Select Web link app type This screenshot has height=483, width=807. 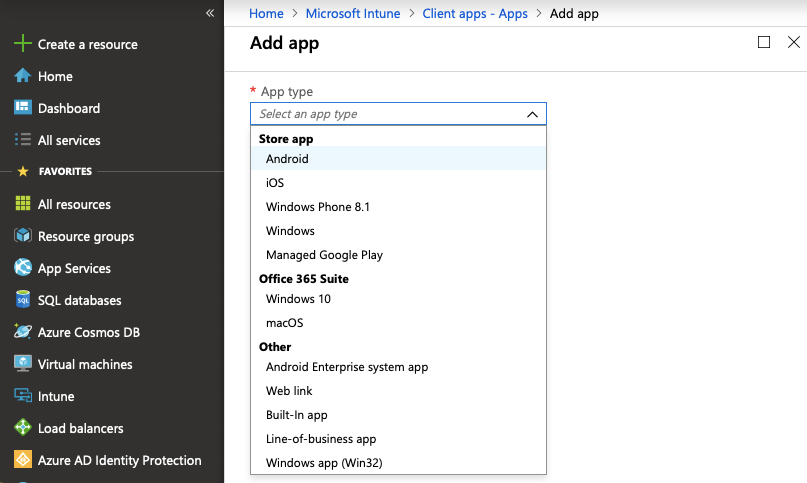tap(398, 391)
